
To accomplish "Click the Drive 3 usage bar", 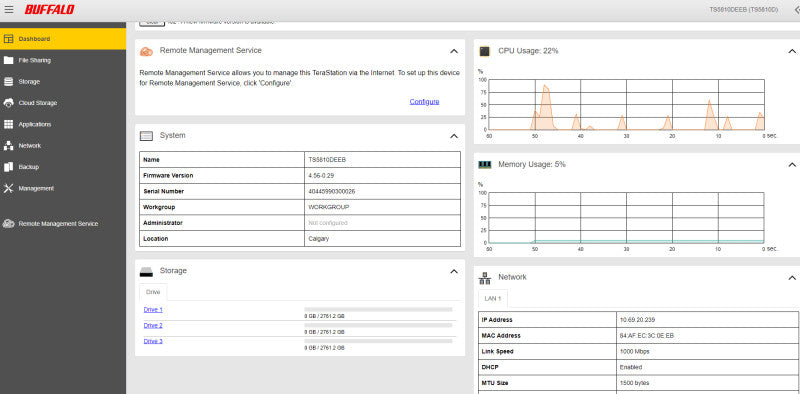I will click(378, 341).
